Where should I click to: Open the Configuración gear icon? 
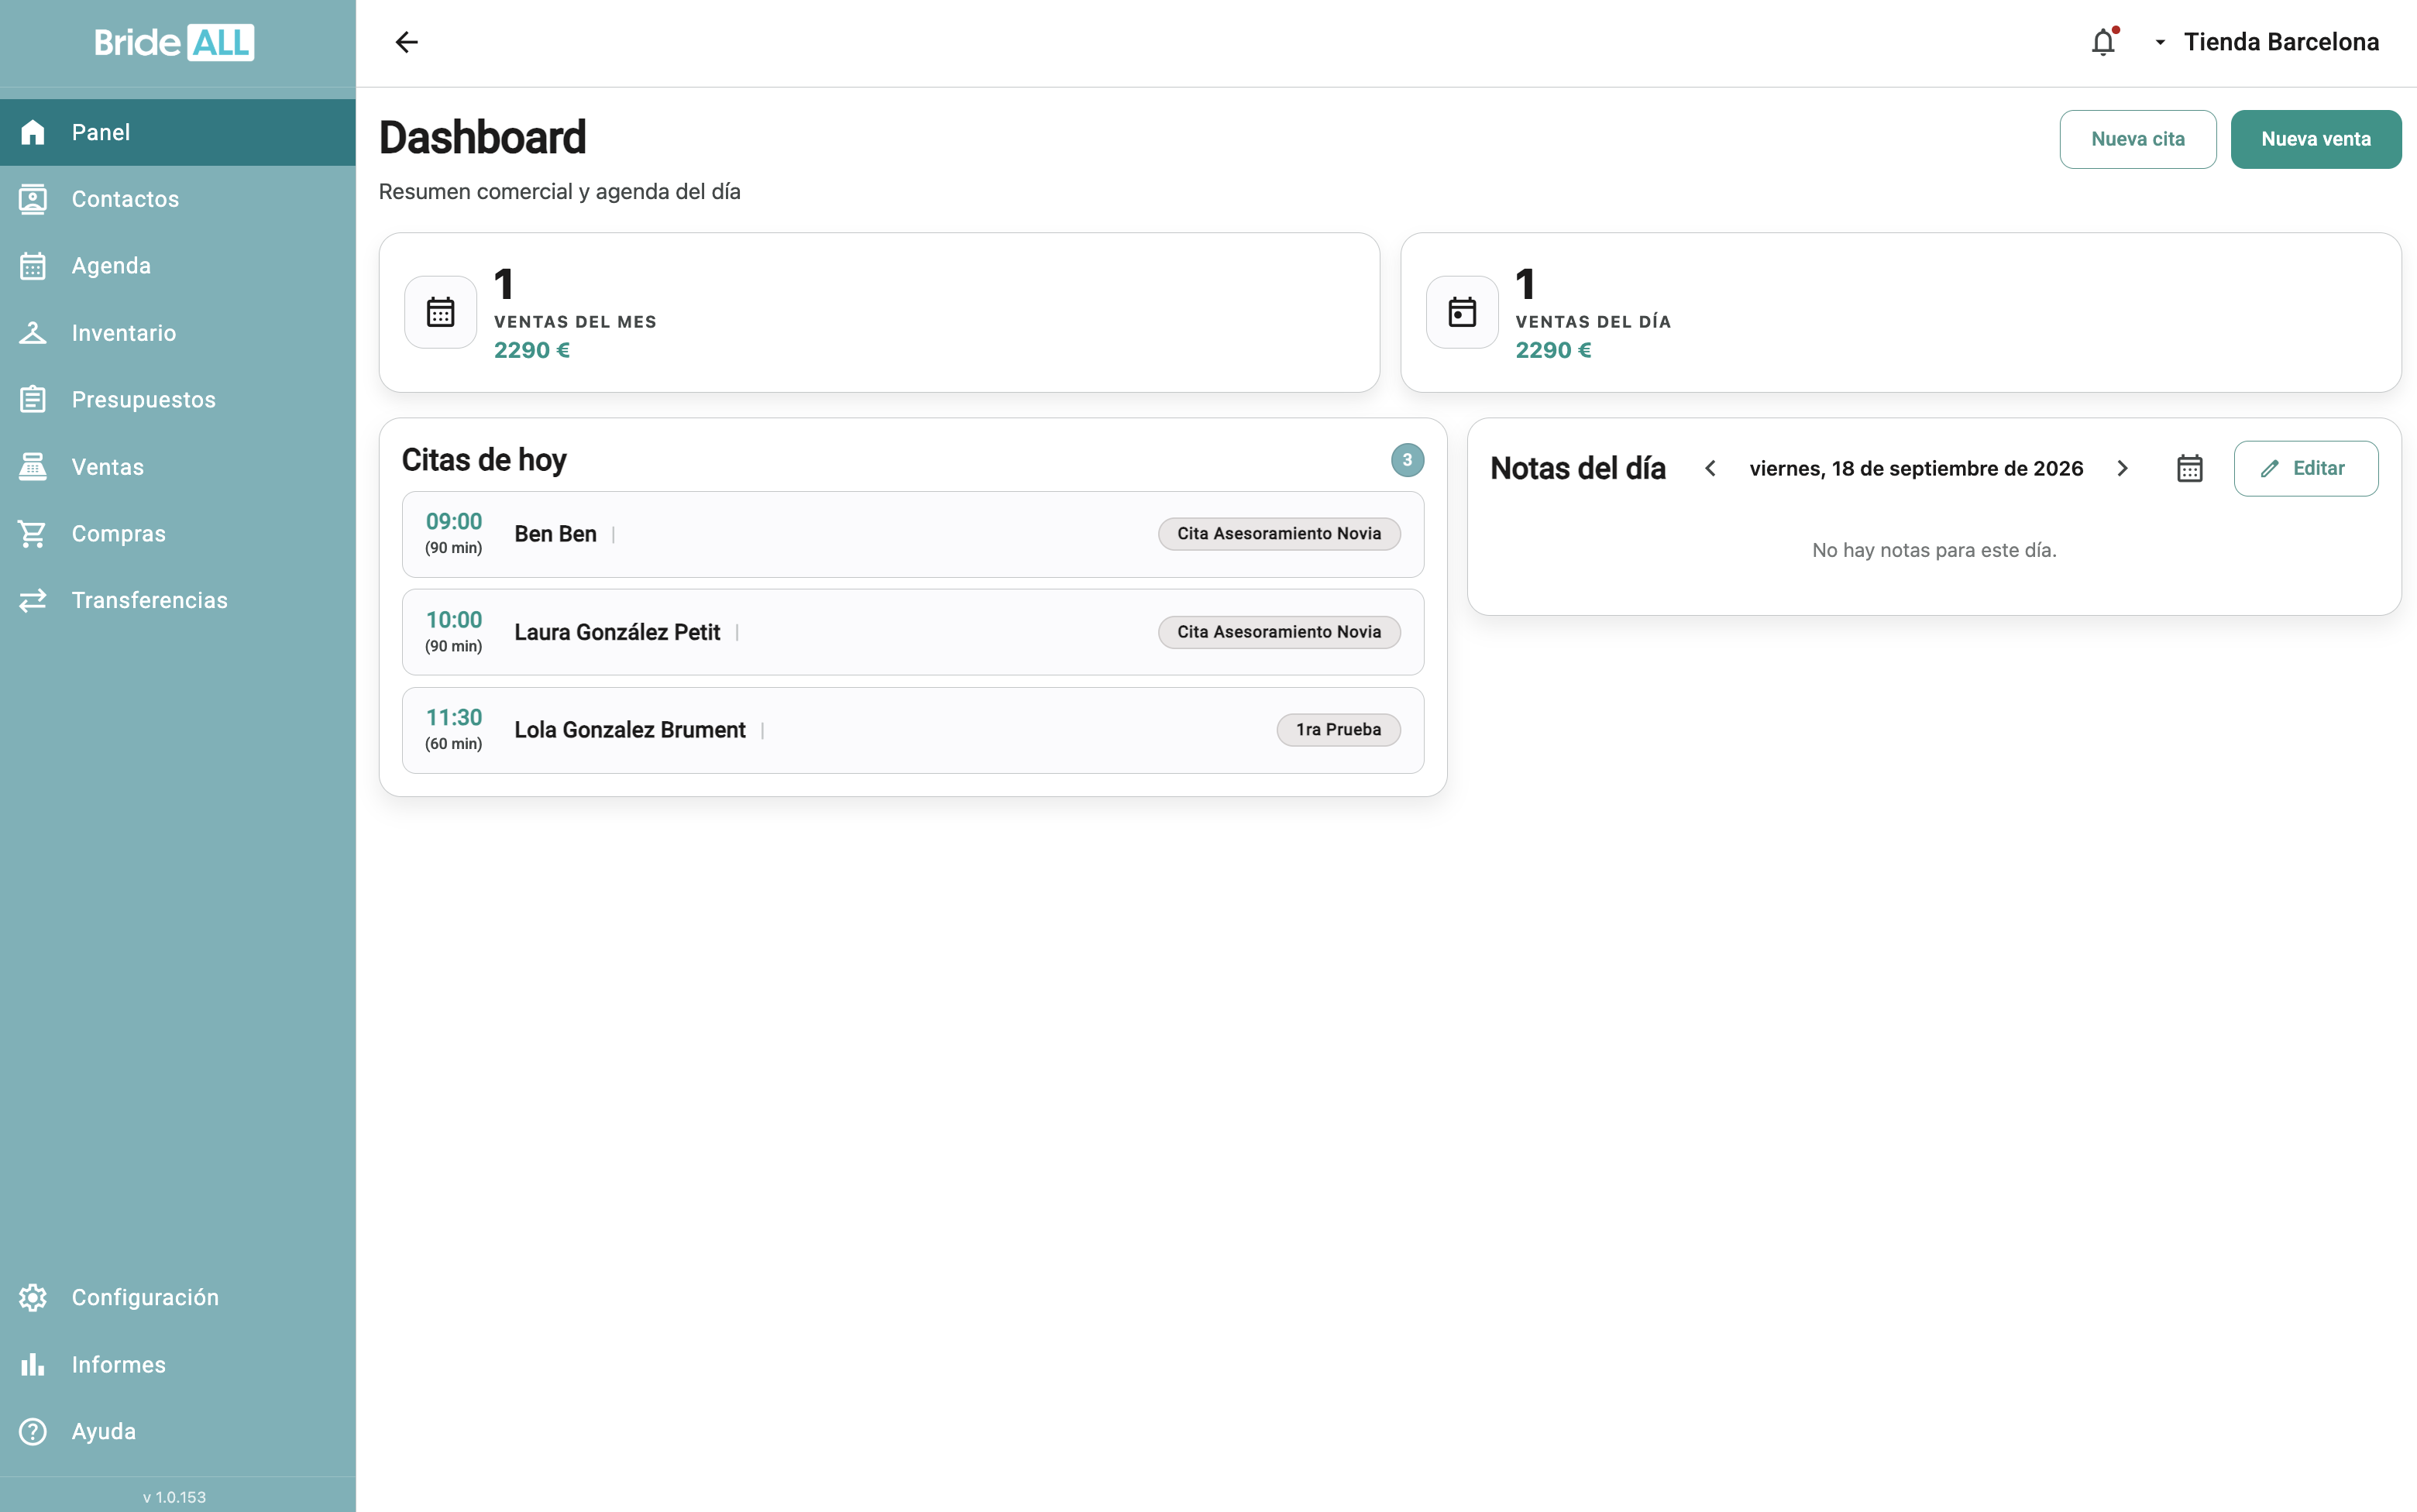pos(33,1297)
